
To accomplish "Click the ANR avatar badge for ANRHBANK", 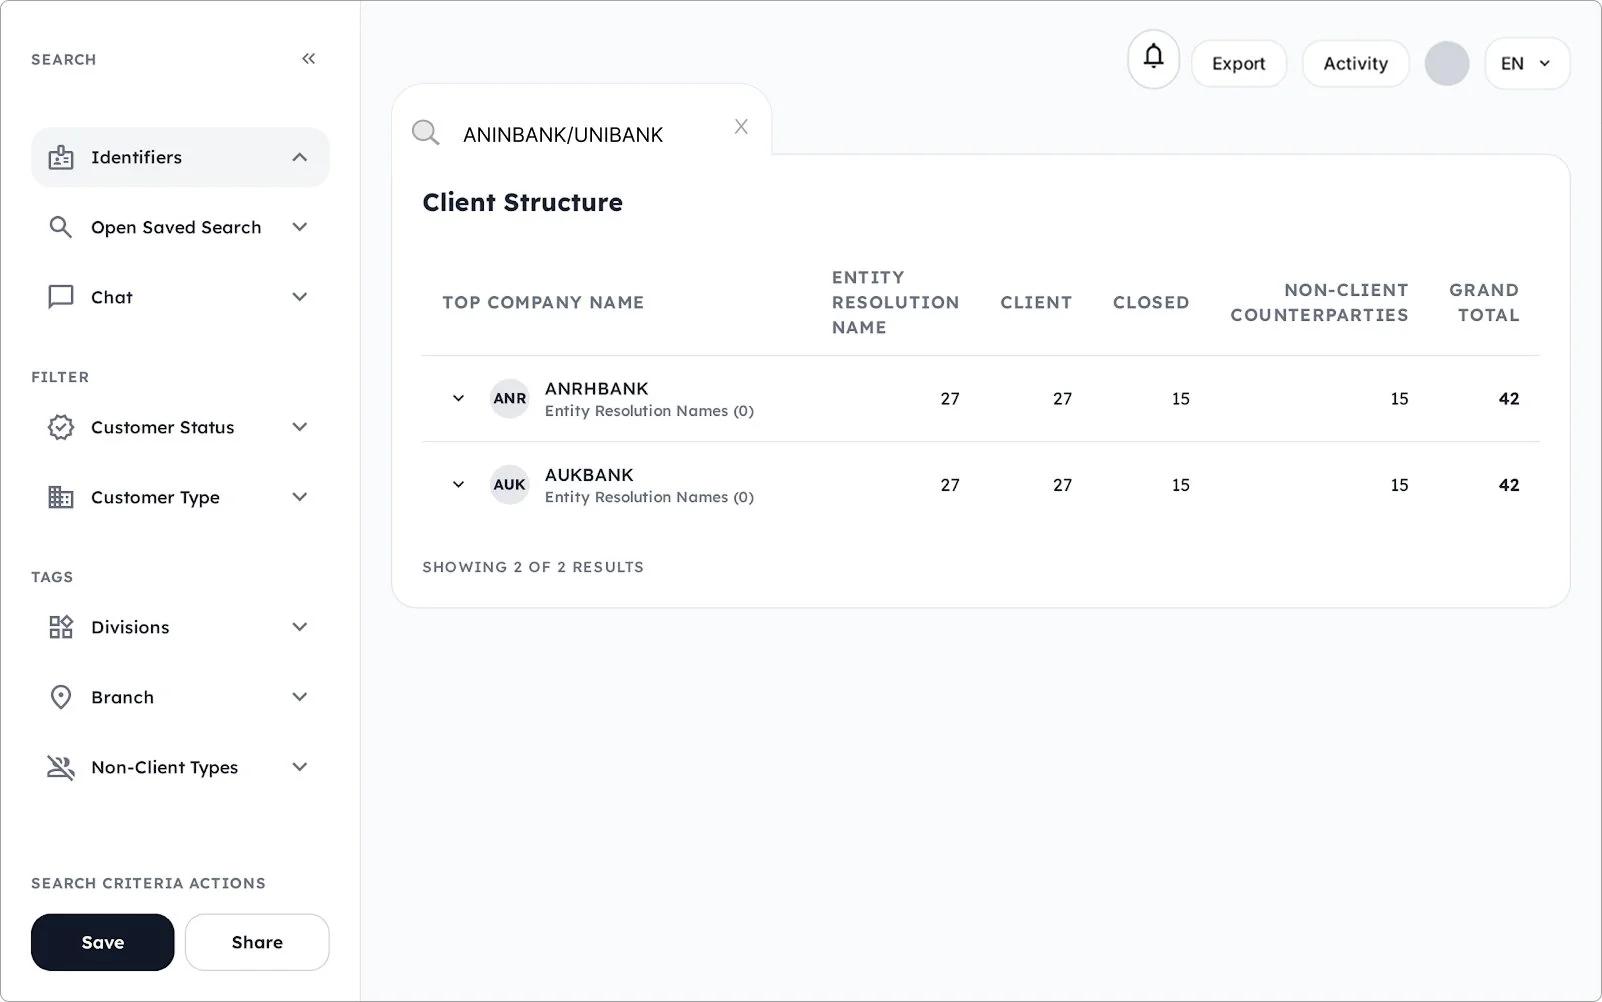I will tap(509, 398).
